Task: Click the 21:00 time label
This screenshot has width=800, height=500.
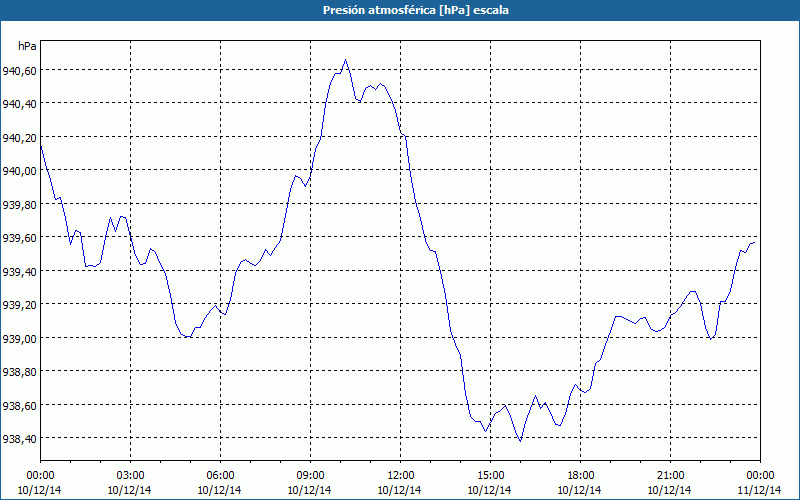Action: click(x=670, y=476)
